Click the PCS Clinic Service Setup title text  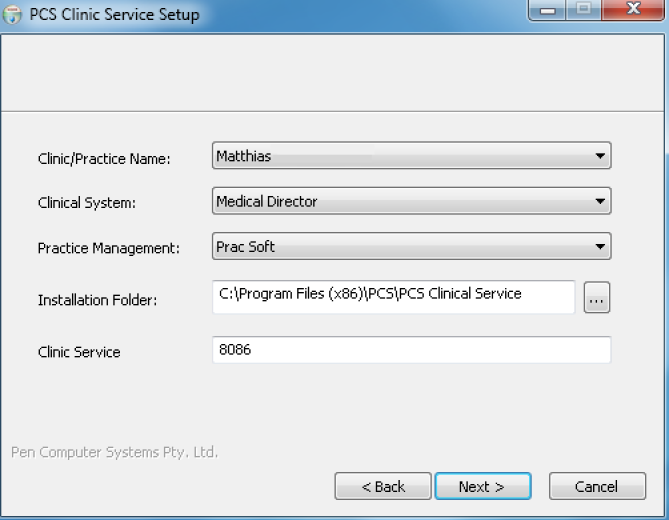[x=114, y=15]
